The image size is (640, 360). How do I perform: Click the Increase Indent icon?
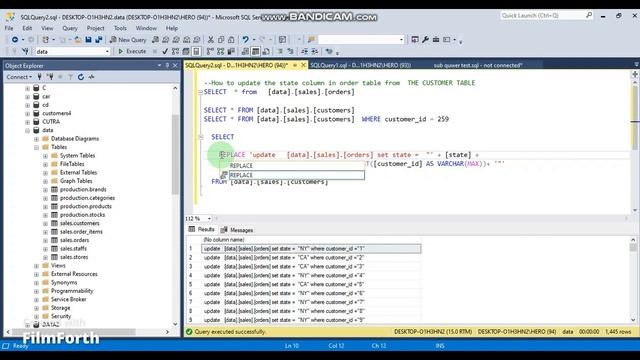(315, 51)
